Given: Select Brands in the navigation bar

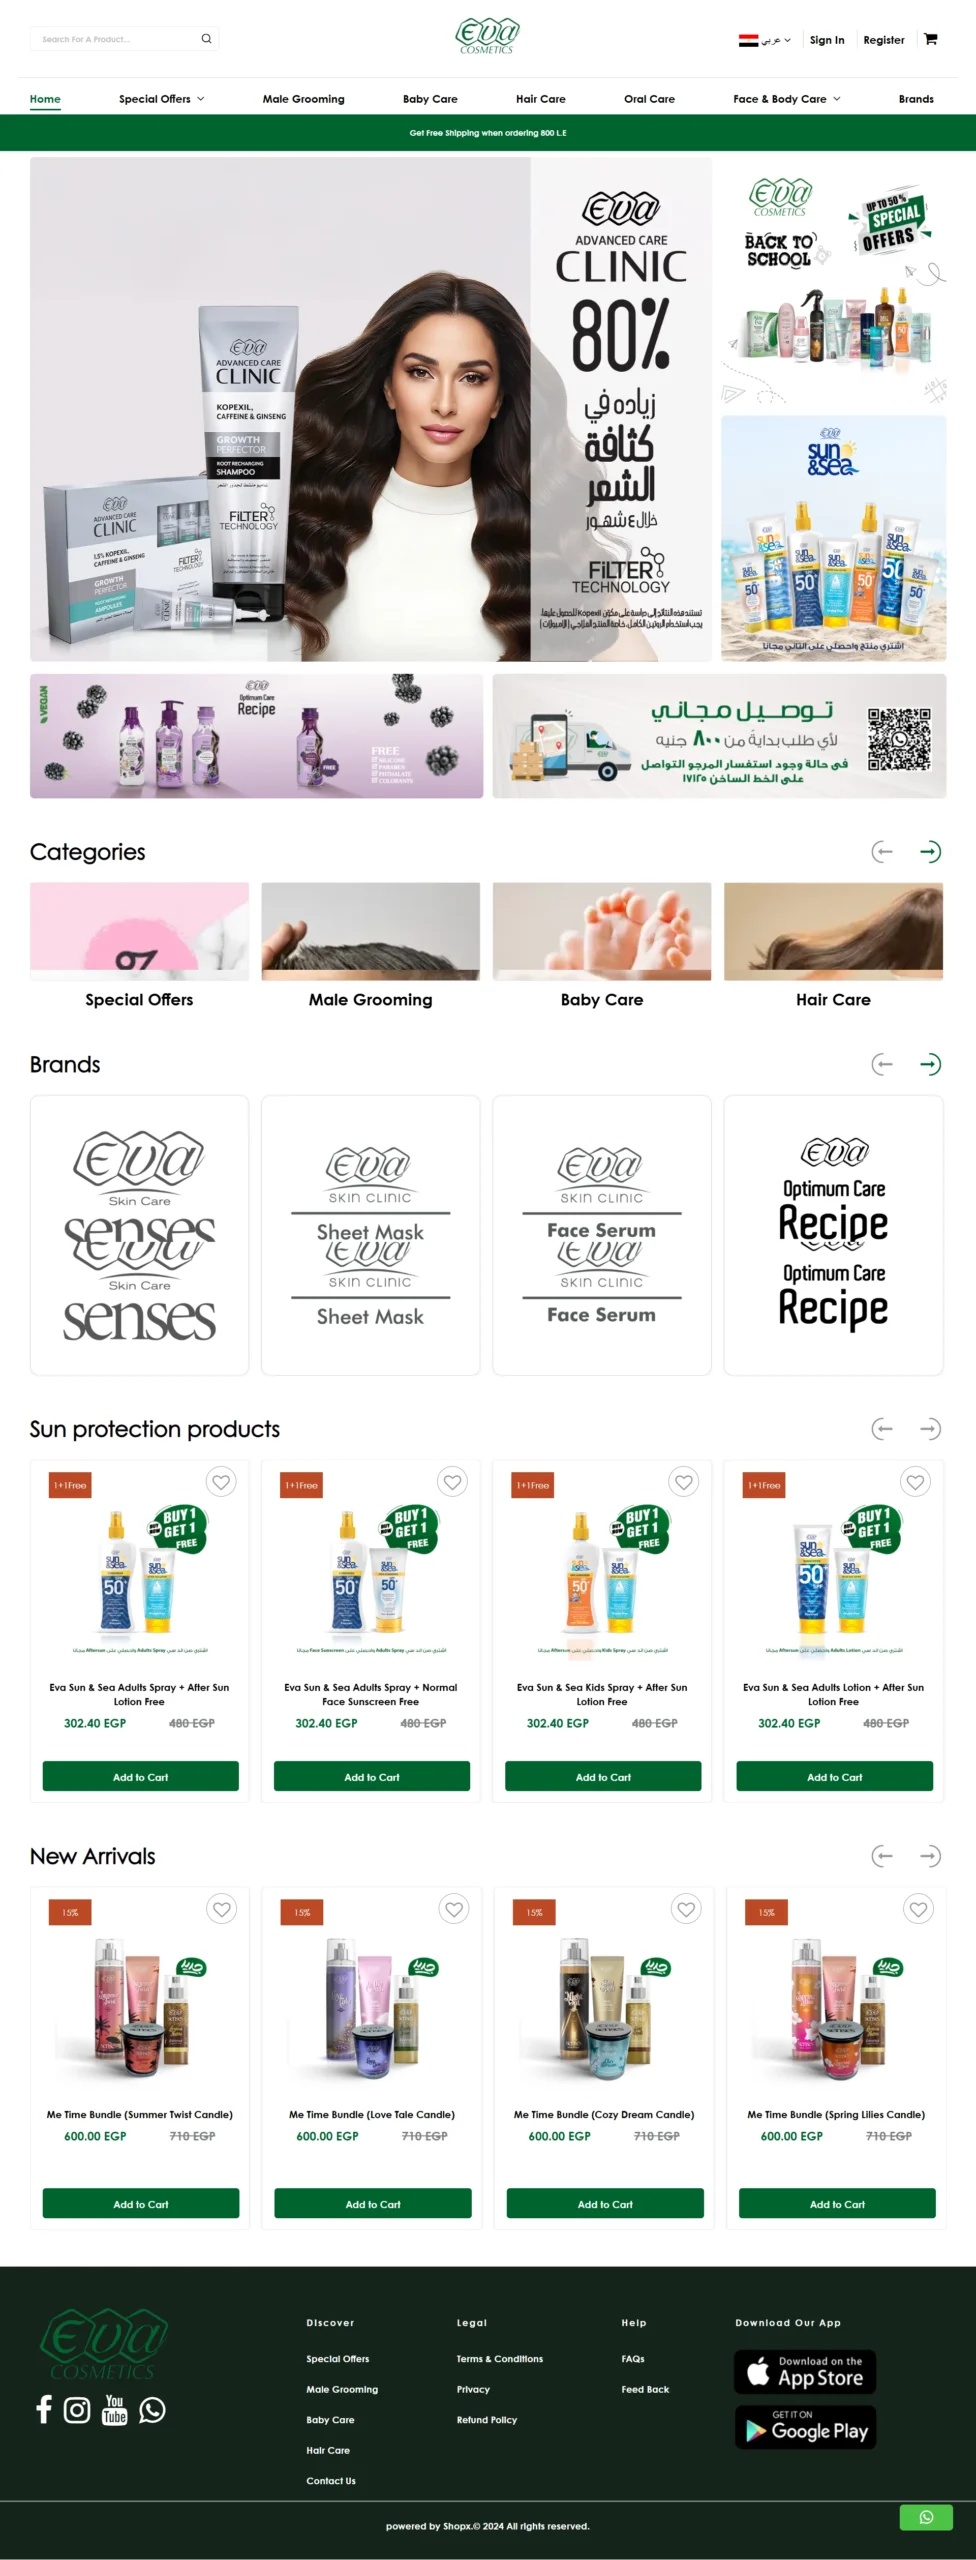Looking at the screenshot, I should 916,99.
